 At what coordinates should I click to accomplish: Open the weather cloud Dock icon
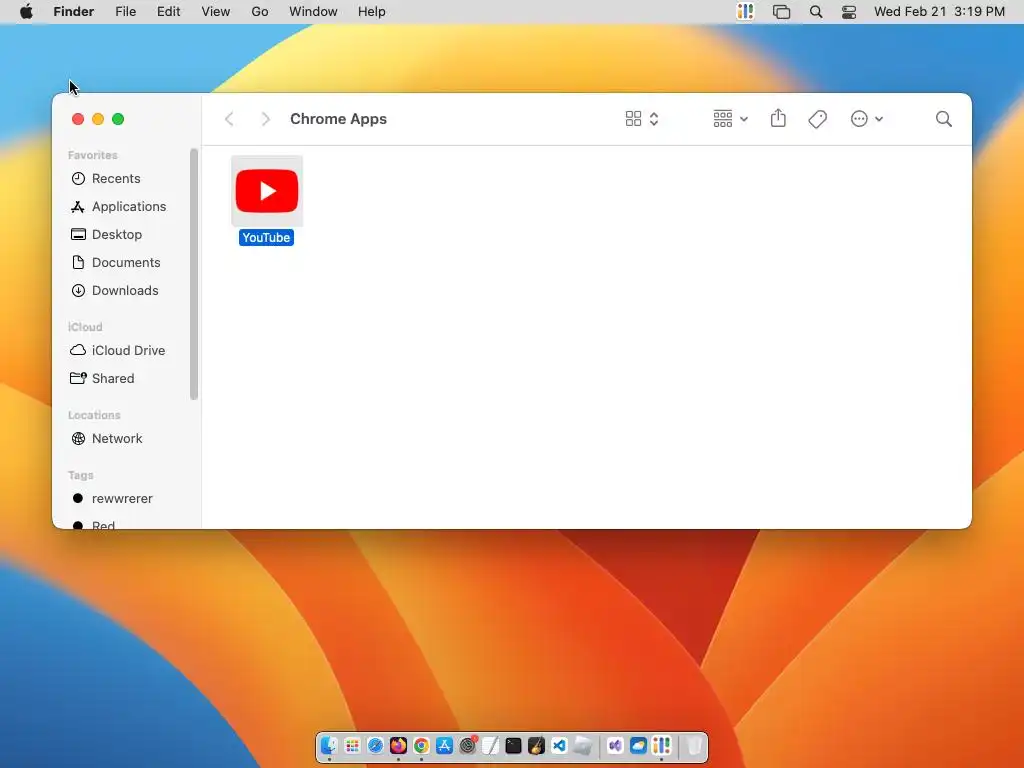click(x=638, y=745)
